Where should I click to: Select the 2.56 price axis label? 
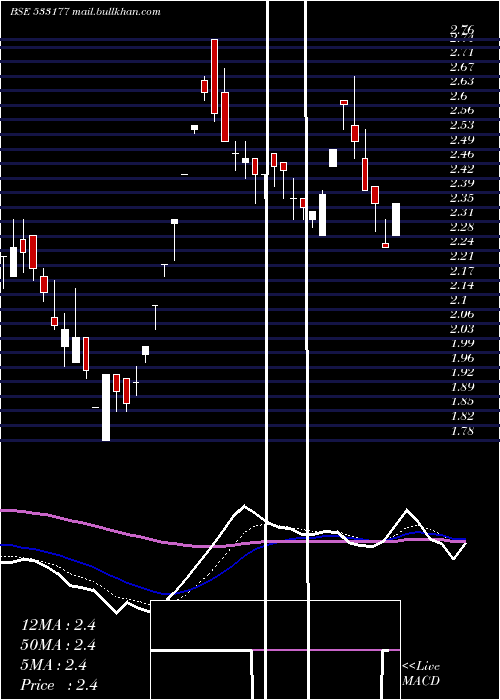coord(462,111)
